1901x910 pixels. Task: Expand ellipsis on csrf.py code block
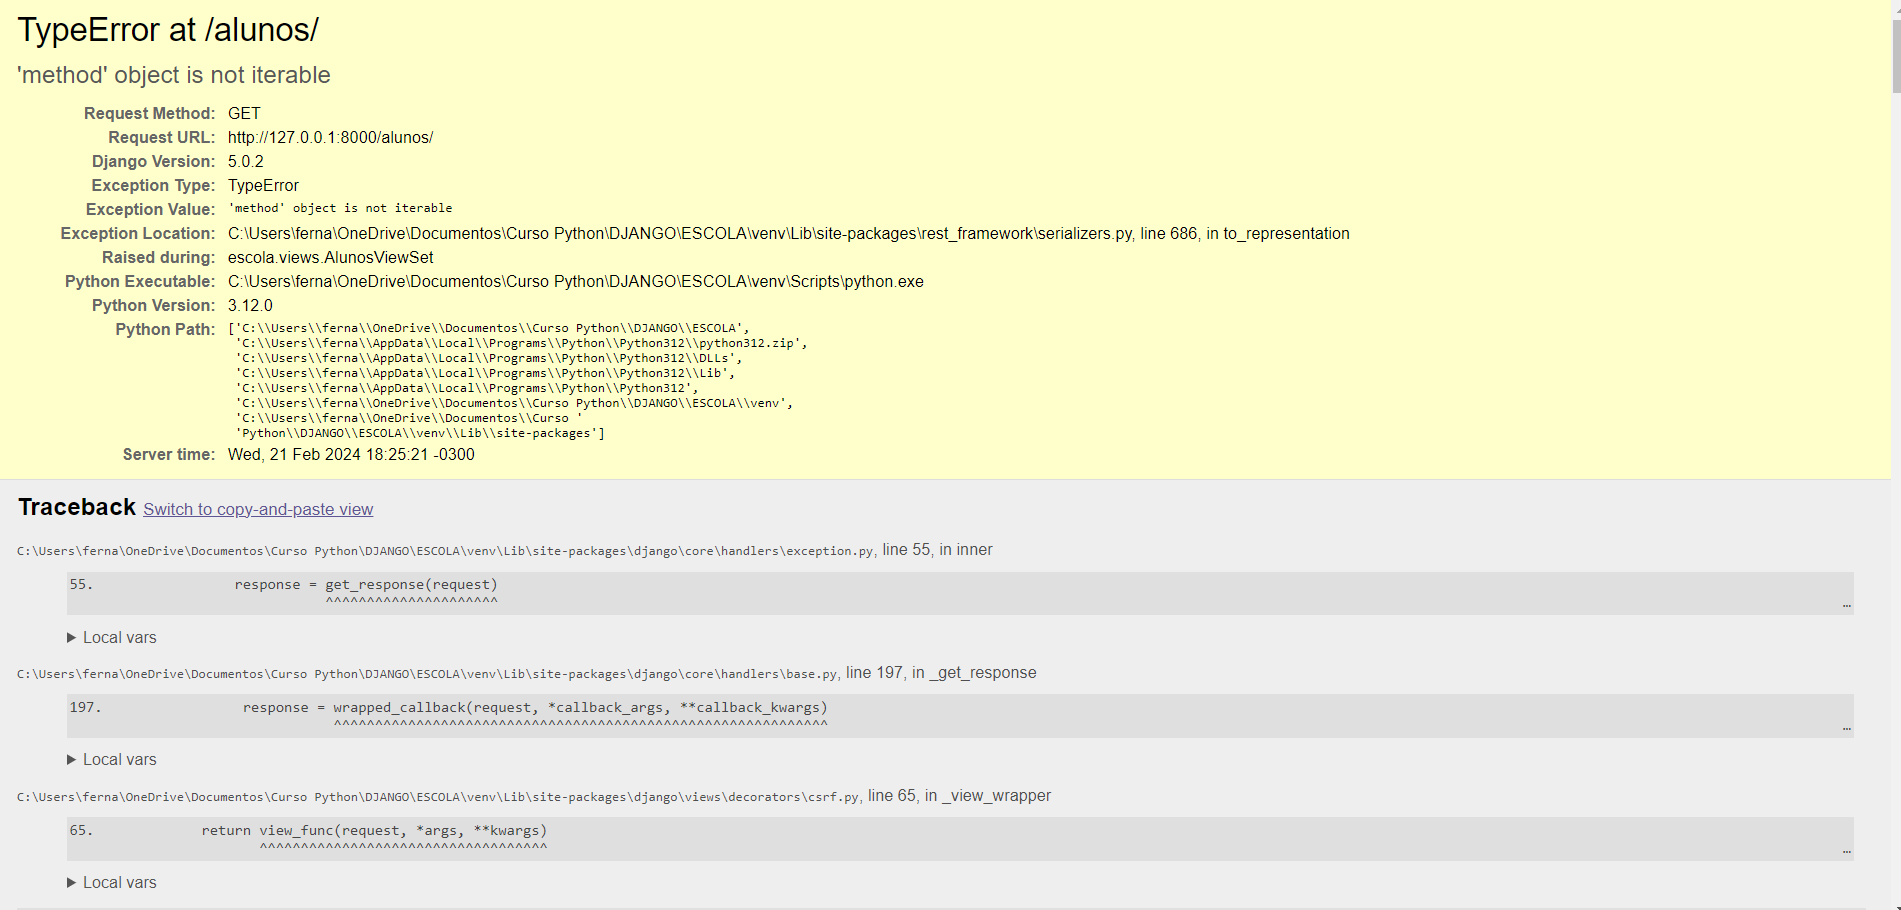[x=1846, y=852]
